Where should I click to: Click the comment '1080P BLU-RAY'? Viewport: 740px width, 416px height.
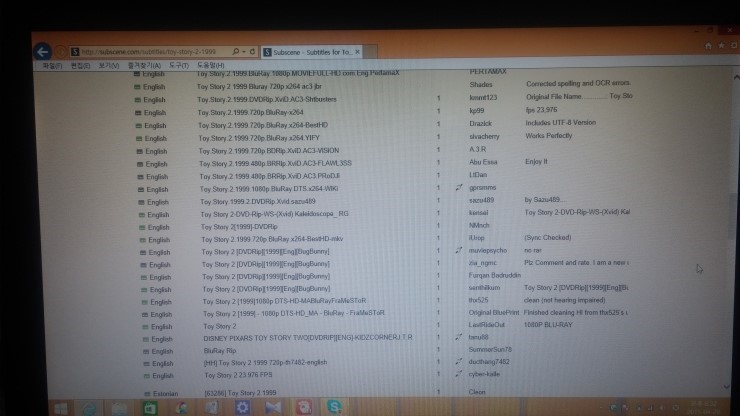[548, 325]
